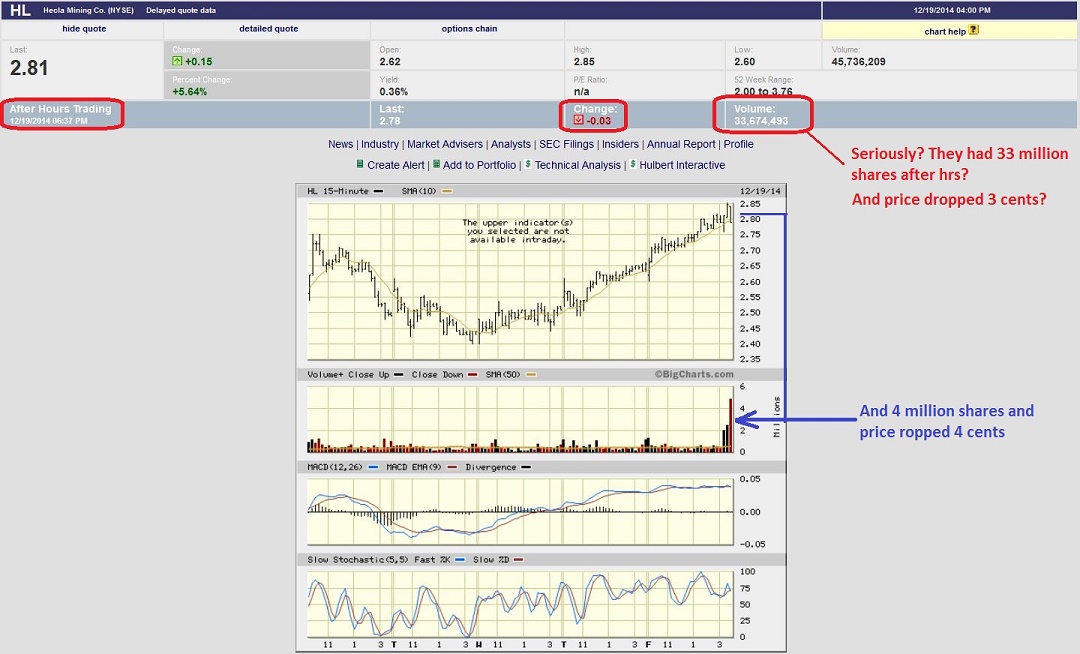The image size is (1080, 654).
Task: Open the Industry link
Action: pos(380,144)
